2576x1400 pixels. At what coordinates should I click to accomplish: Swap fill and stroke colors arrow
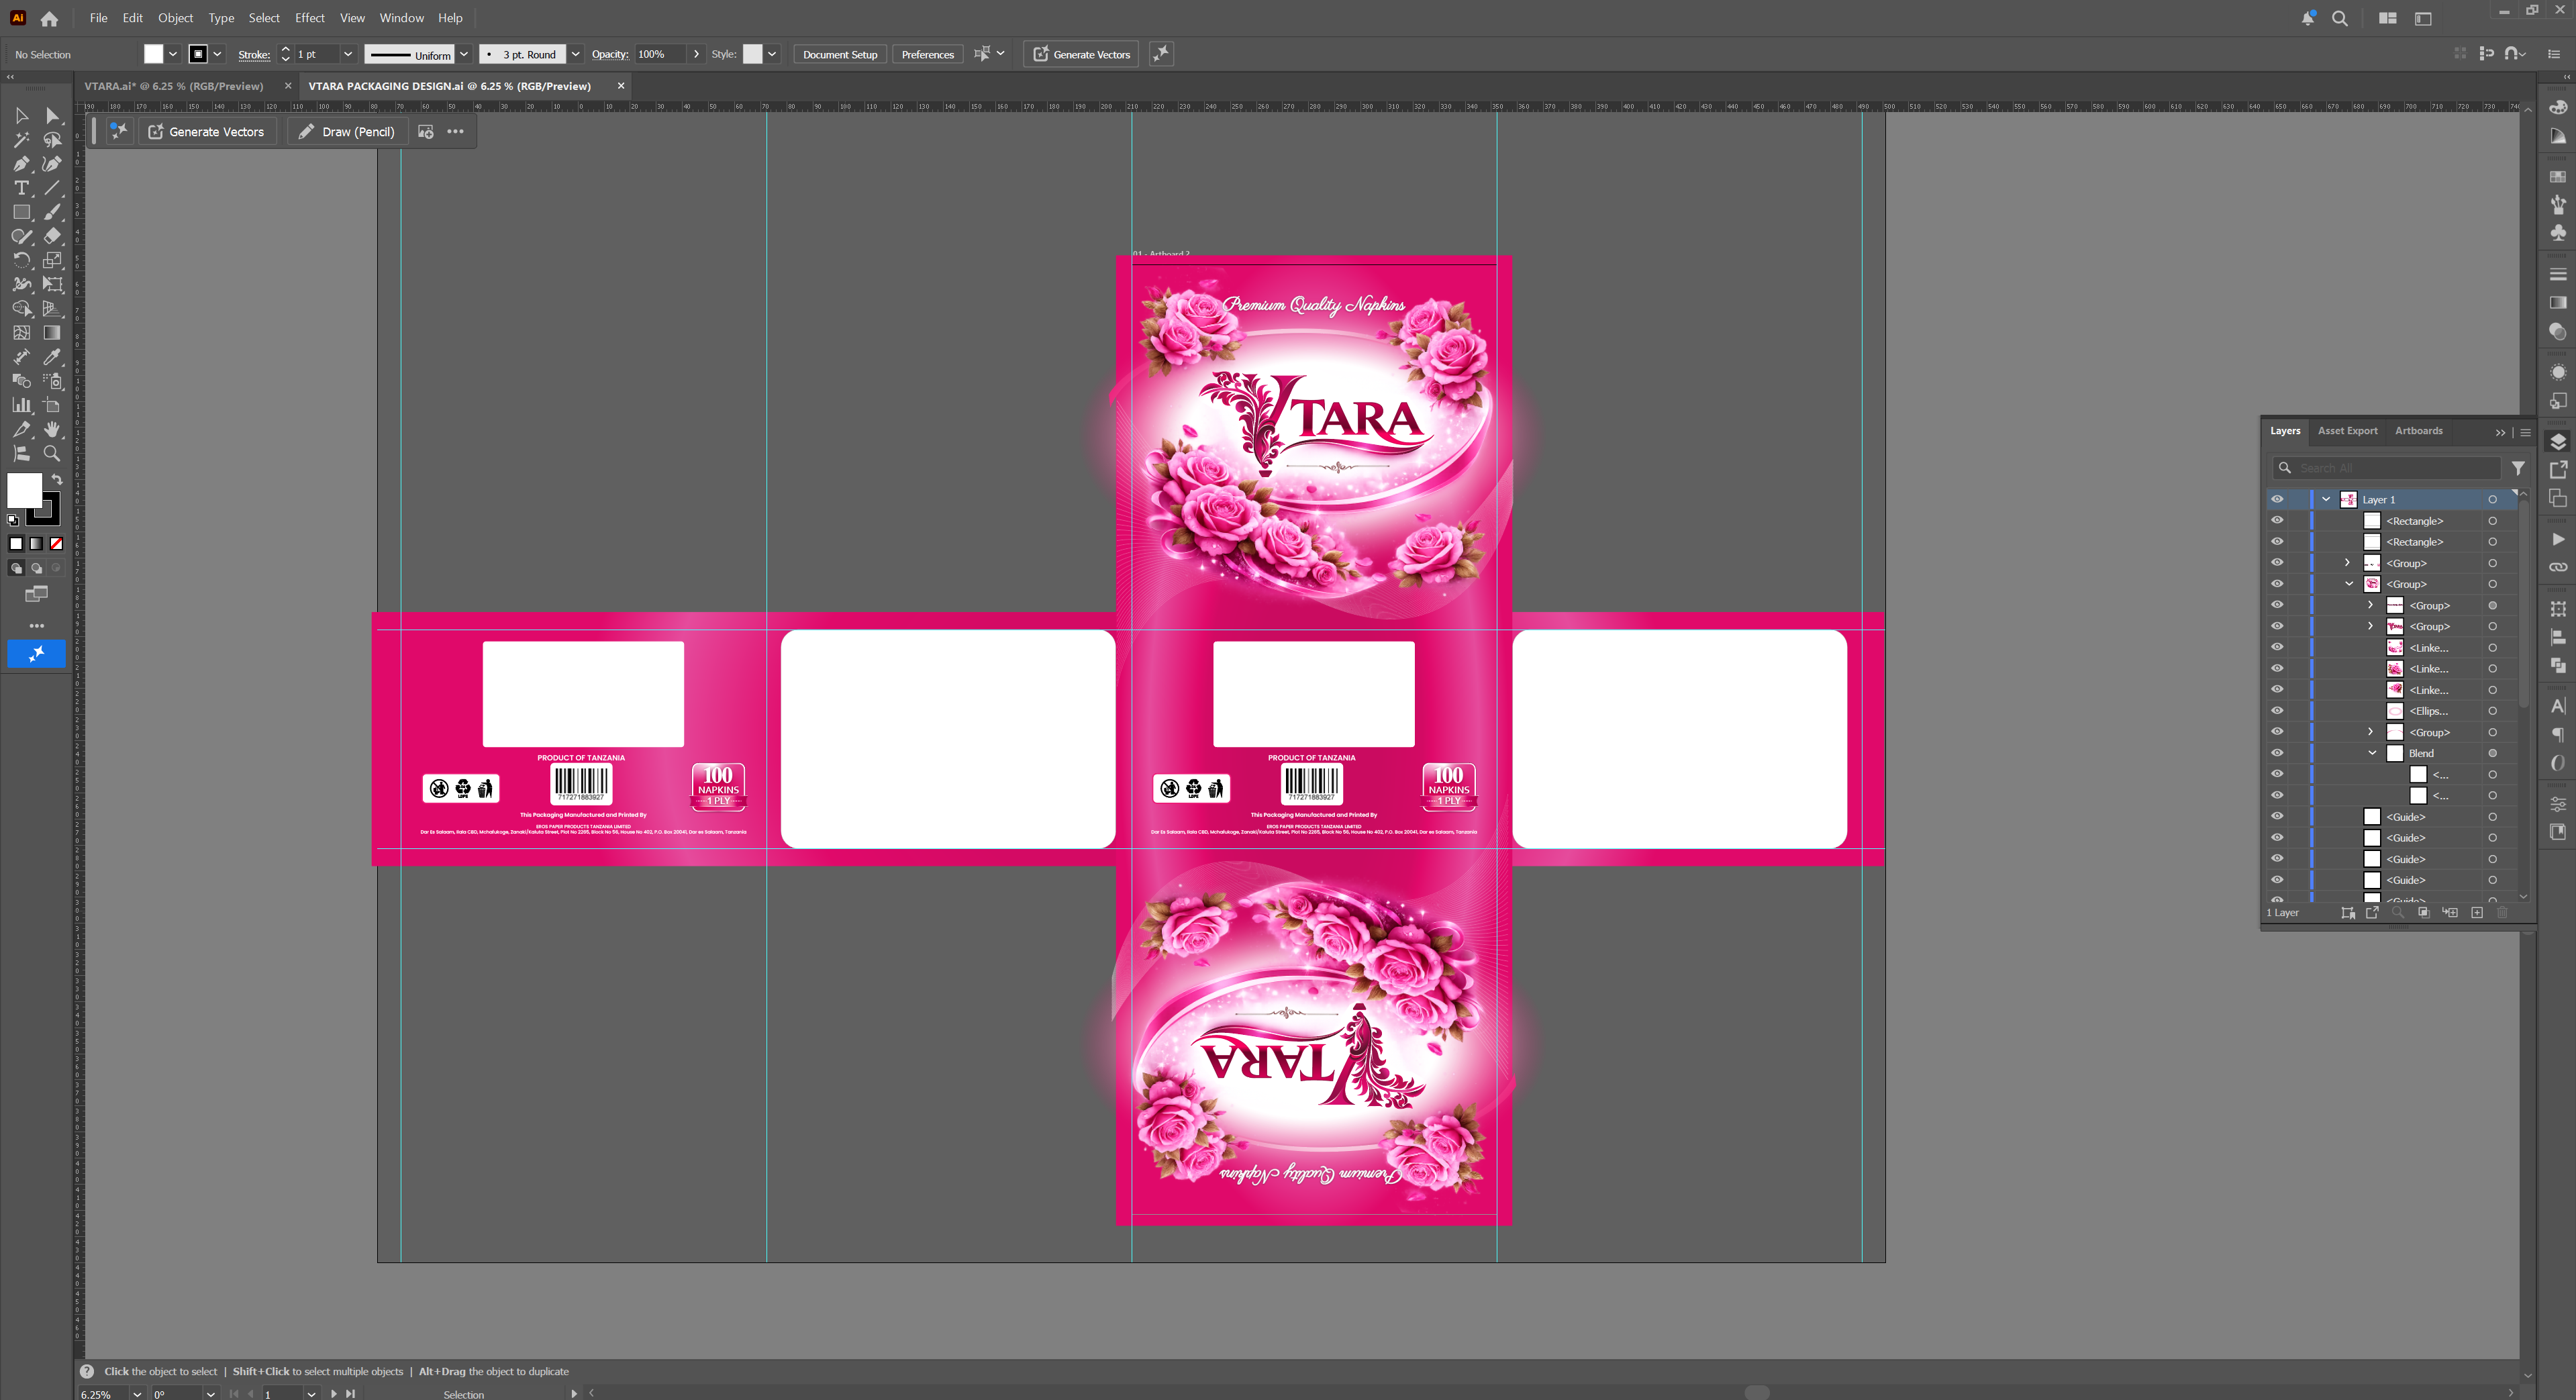pyautogui.click(x=57, y=480)
